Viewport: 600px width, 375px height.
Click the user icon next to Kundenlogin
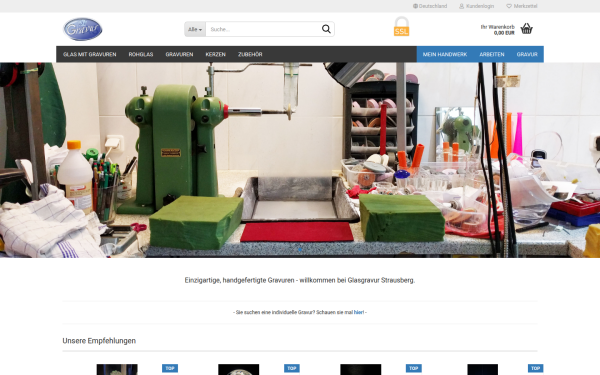[461, 6]
